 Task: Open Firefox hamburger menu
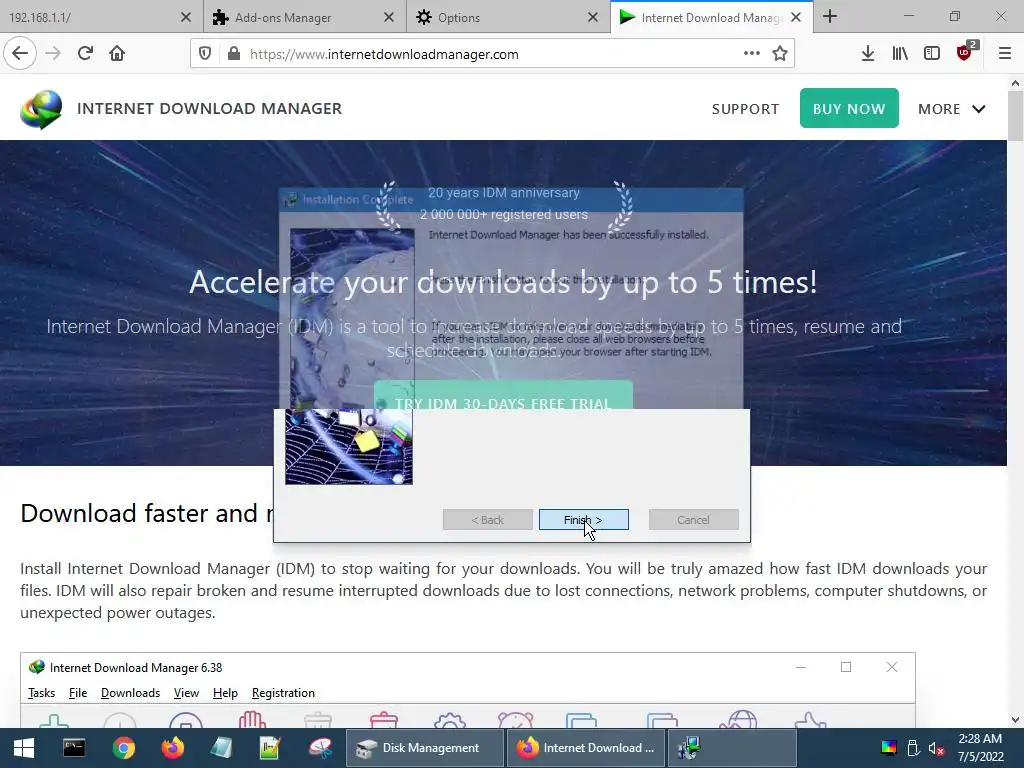point(1005,54)
